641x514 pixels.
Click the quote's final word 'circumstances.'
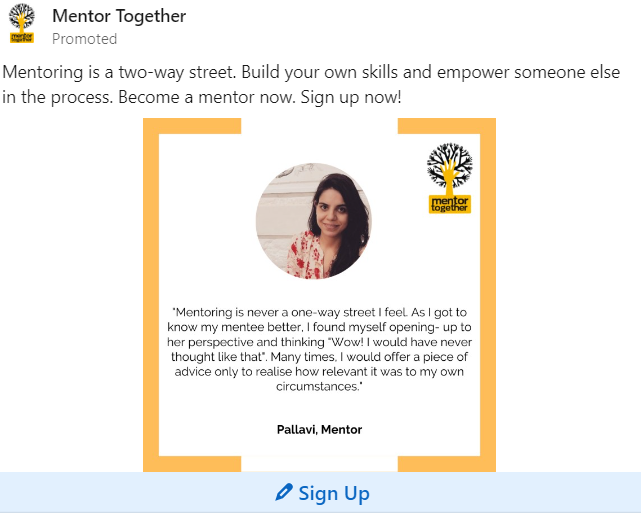[319, 386]
